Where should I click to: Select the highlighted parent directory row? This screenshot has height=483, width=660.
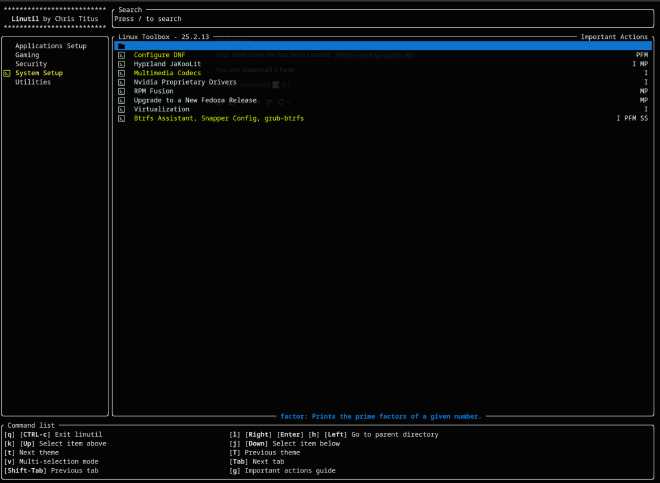coord(383,46)
